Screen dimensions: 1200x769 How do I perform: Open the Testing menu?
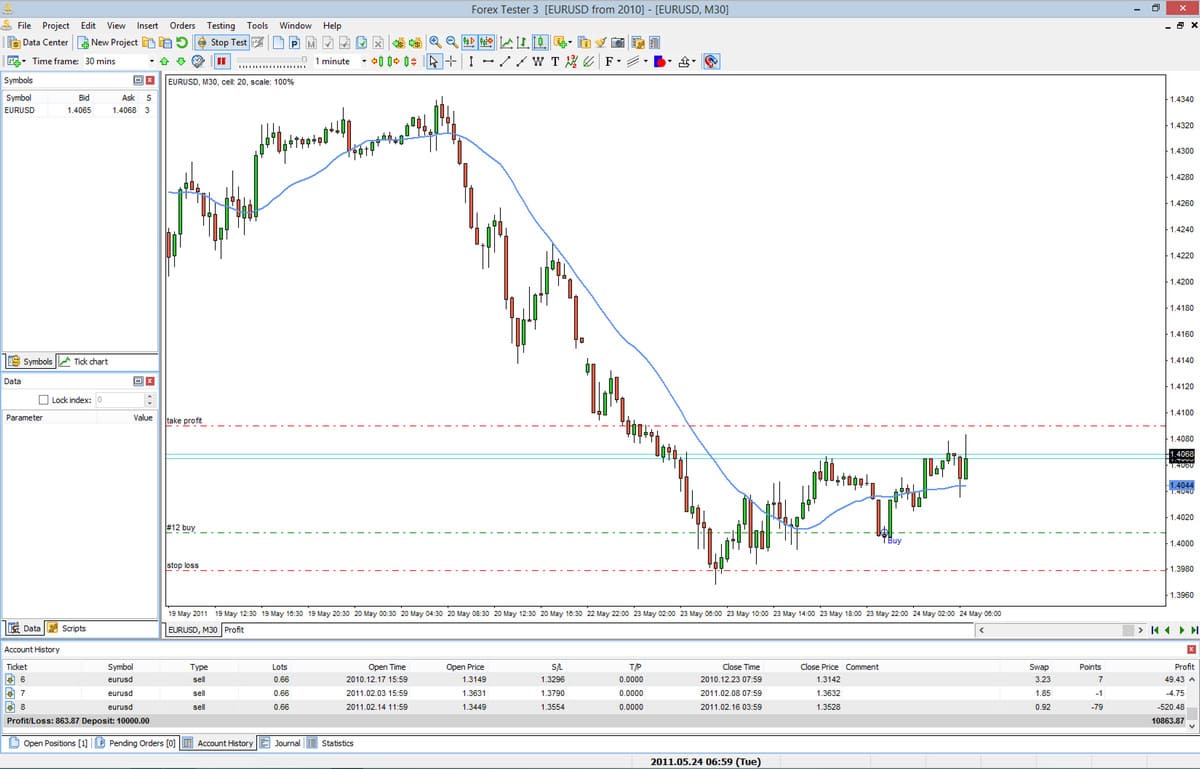(x=220, y=25)
